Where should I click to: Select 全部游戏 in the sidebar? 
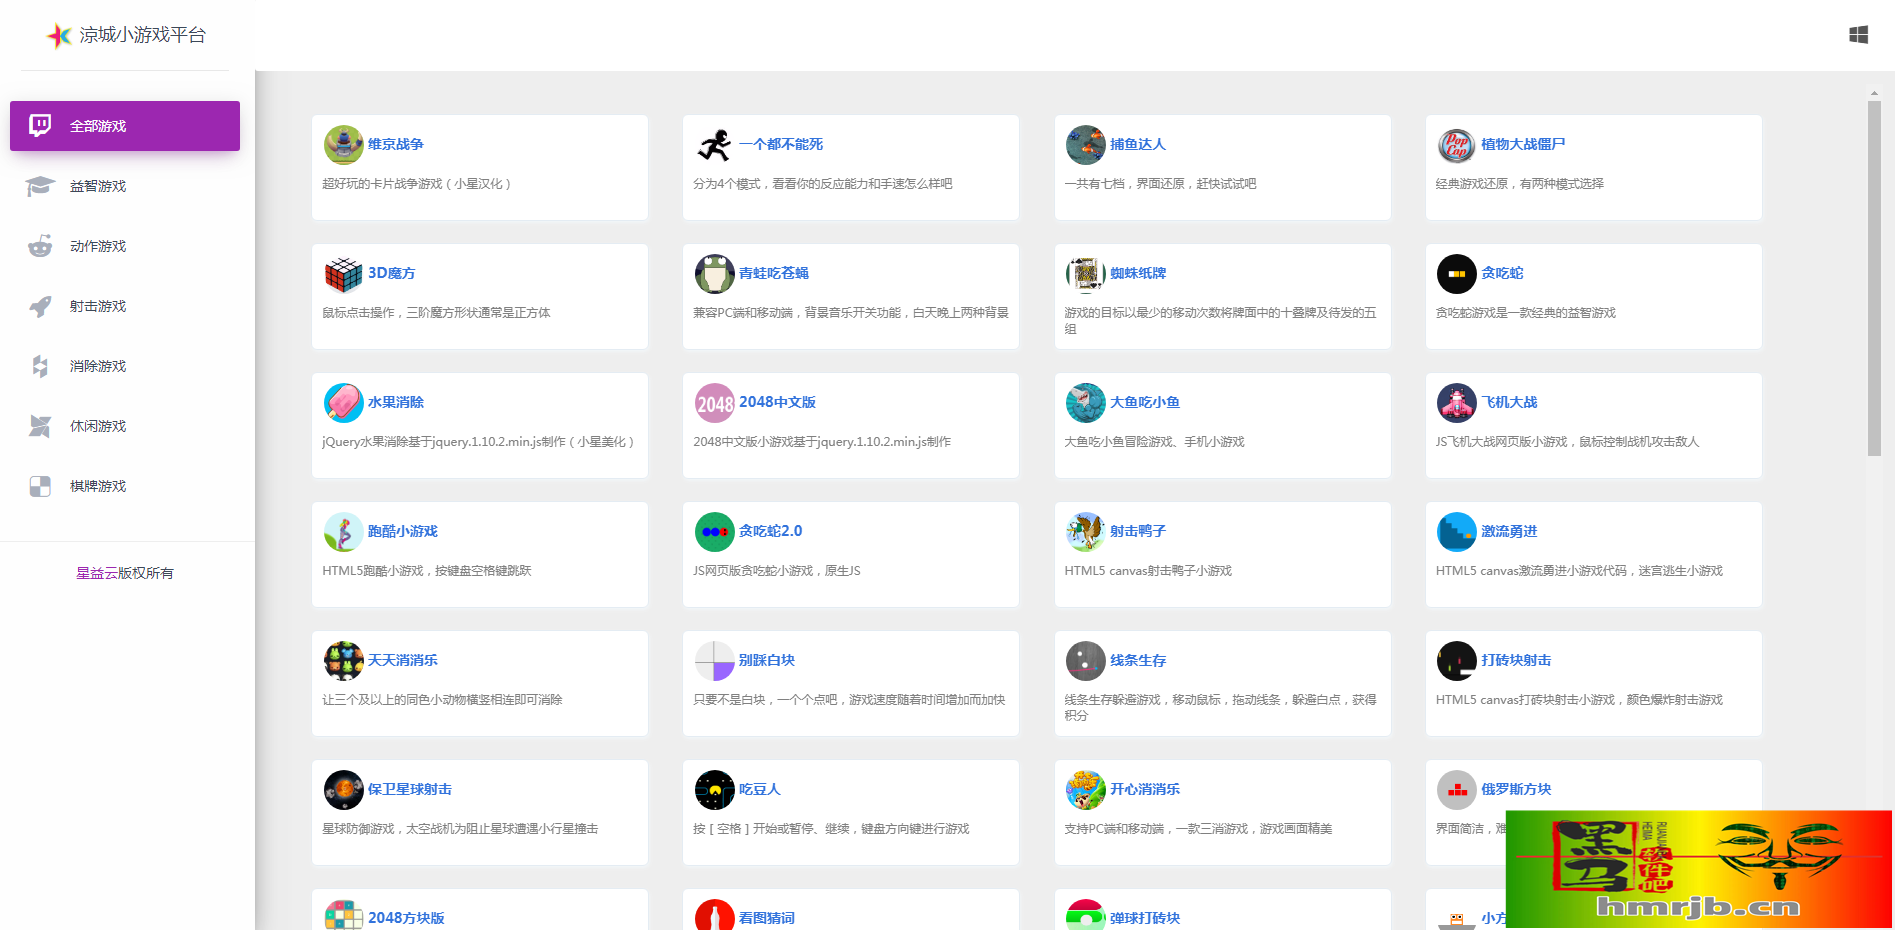pyautogui.click(x=125, y=126)
